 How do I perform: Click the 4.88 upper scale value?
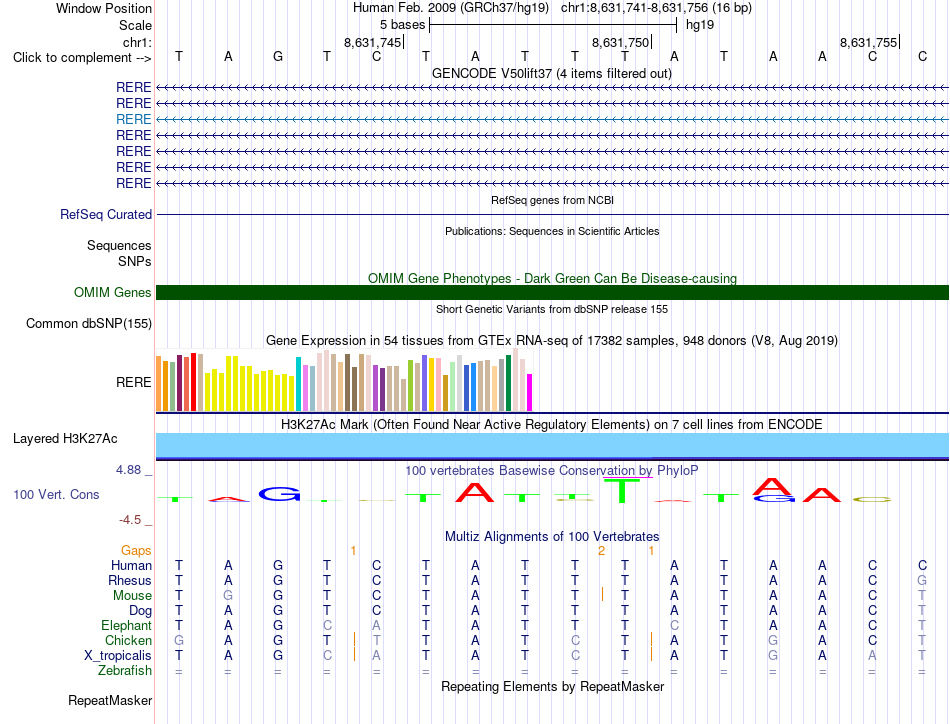(x=128, y=470)
